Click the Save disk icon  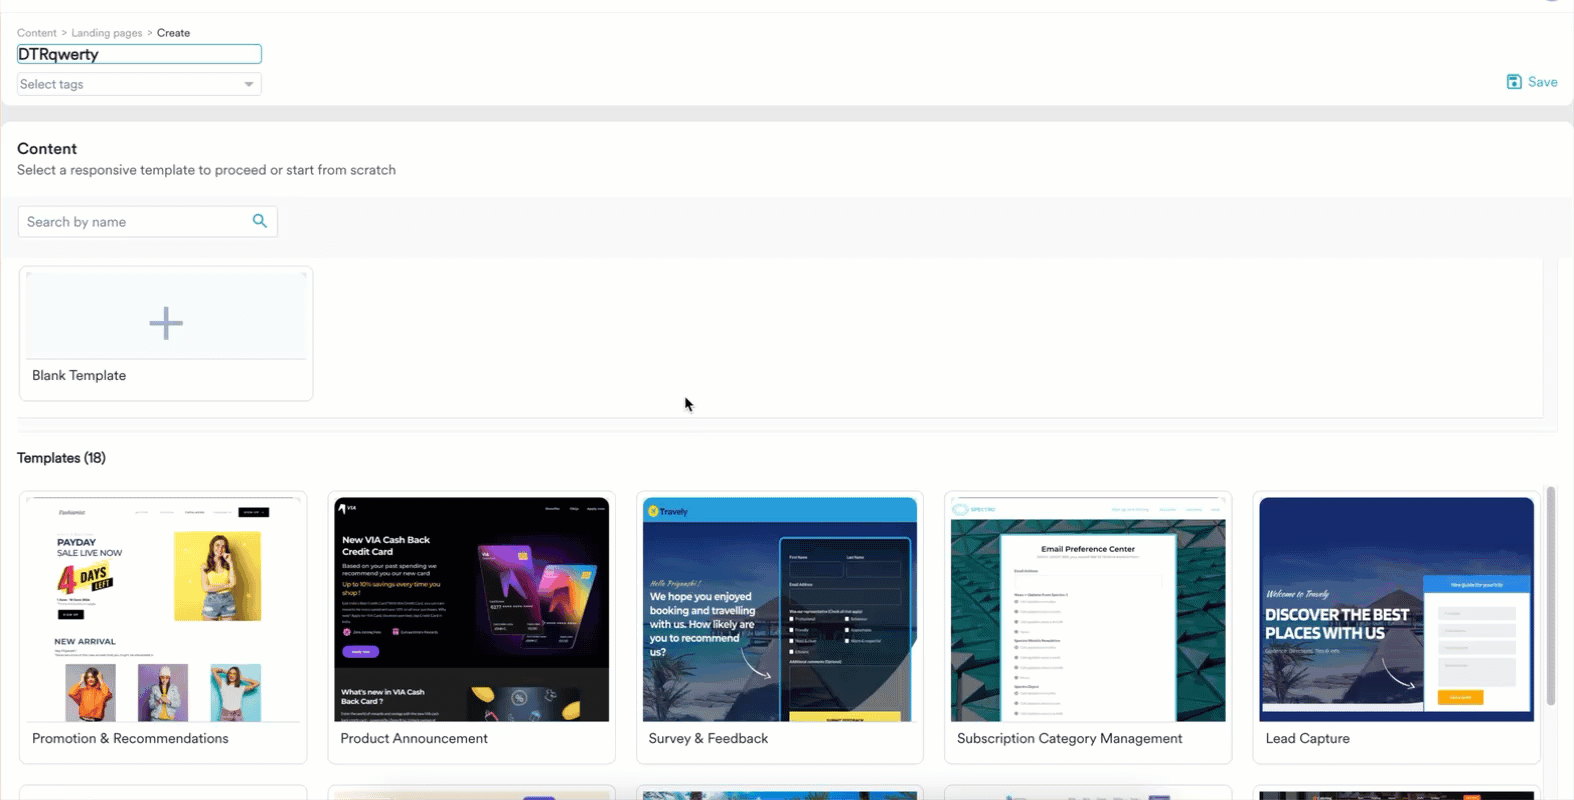(1514, 82)
